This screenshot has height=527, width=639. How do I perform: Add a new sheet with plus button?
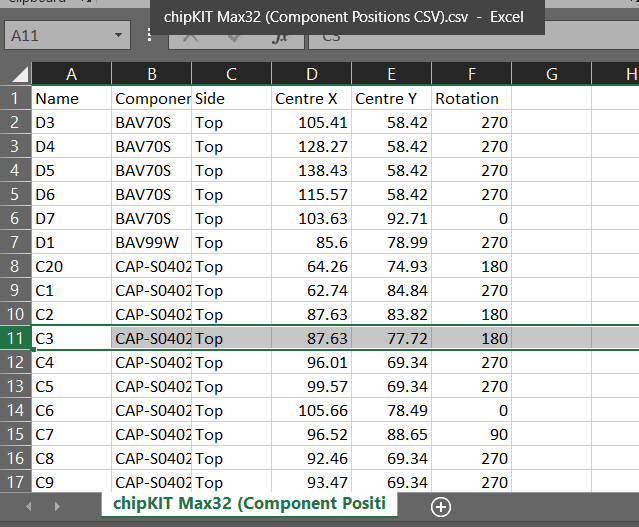coord(440,507)
